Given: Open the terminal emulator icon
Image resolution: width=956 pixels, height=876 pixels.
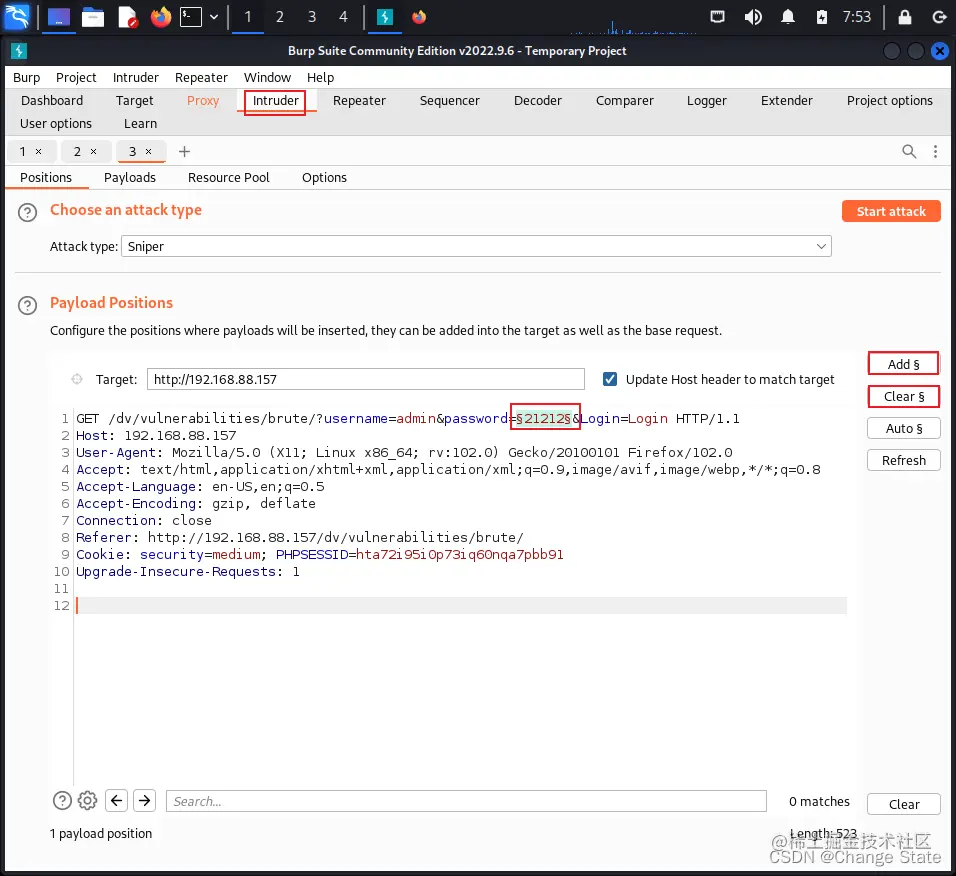Looking at the screenshot, I should tap(191, 17).
